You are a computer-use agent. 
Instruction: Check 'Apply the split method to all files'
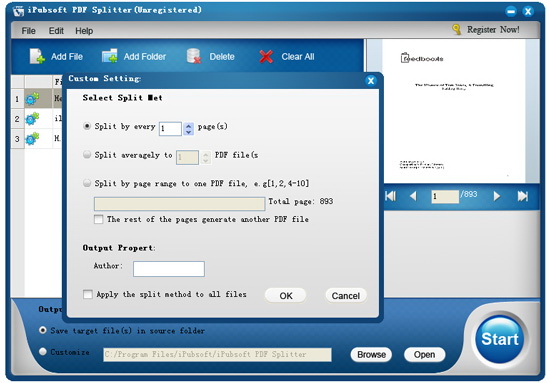[88, 294]
